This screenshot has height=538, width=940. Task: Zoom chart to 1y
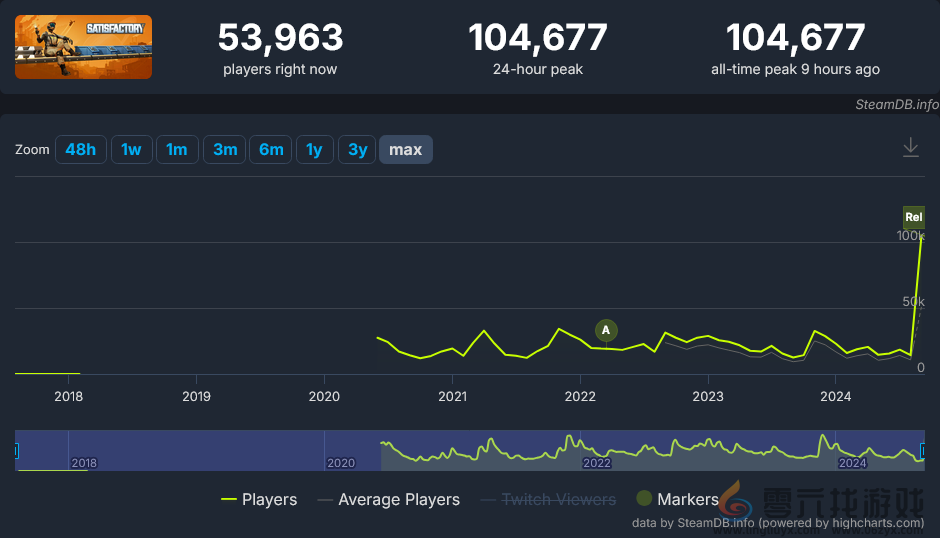point(314,150)
